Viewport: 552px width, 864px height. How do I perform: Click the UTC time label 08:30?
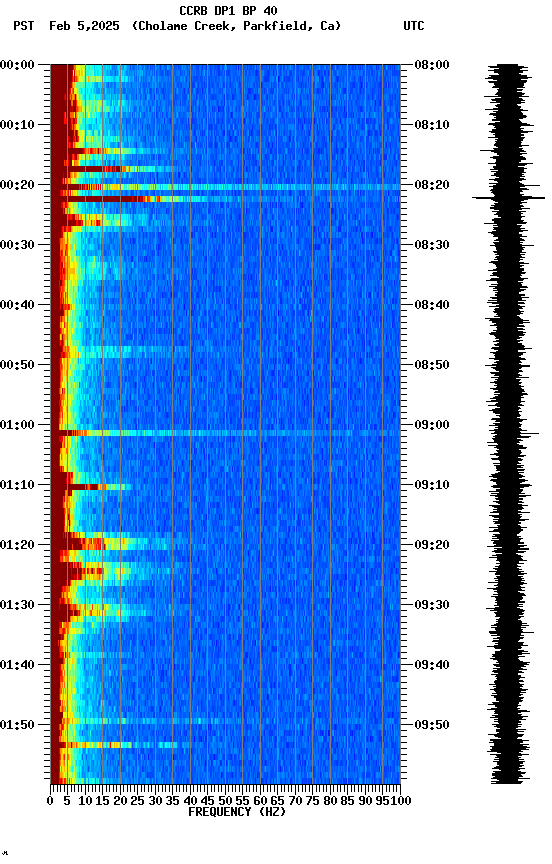(x=432, y=245)
